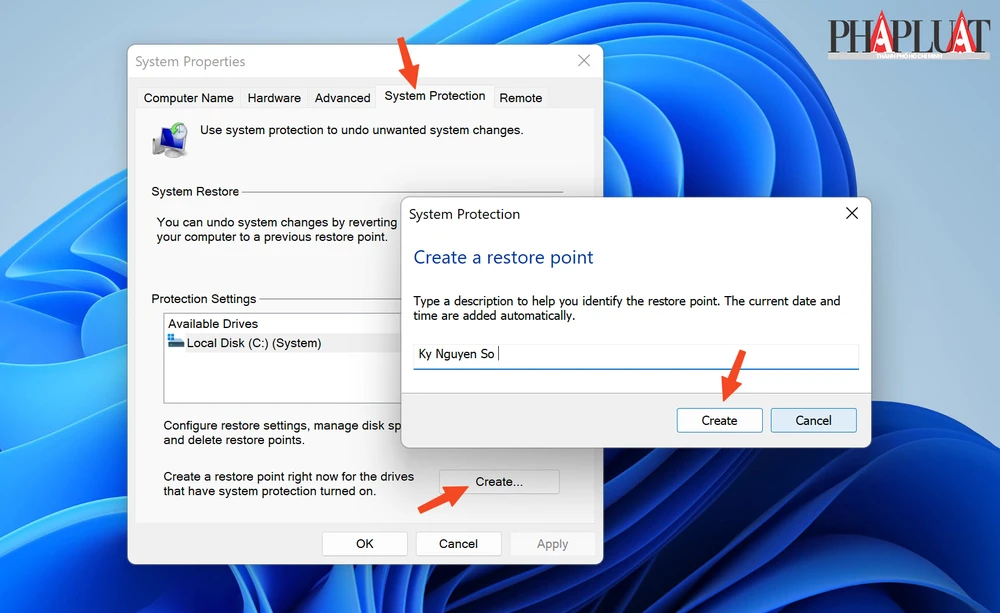Image resolution: width=1000 pixels, height=613 pixels.
Task: Cancel the restore point creation dialog
Action: pyautogui.click(x=813, y=420)
